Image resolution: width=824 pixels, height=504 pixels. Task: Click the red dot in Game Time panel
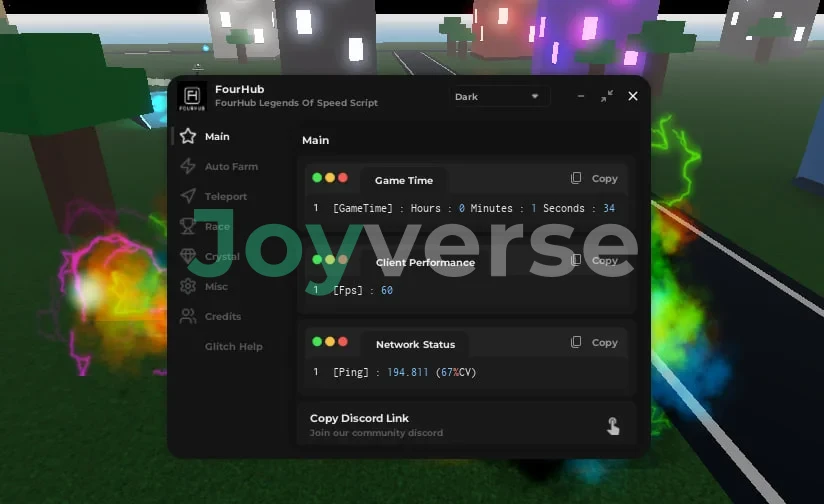(x=343, y=178)
